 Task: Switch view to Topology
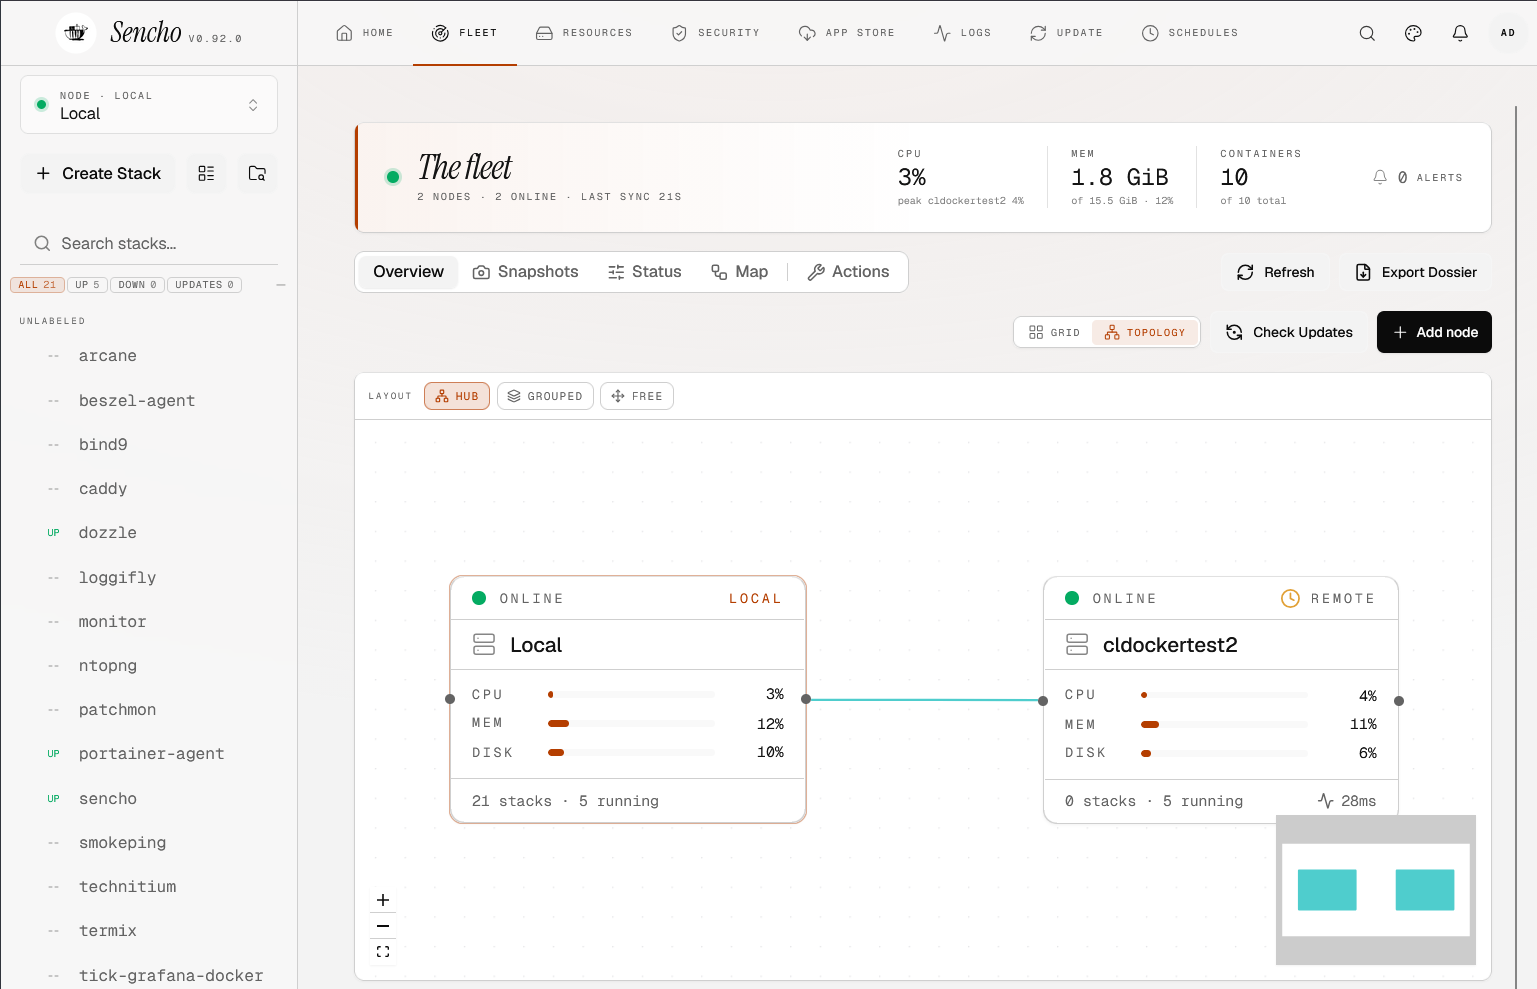1145,332
